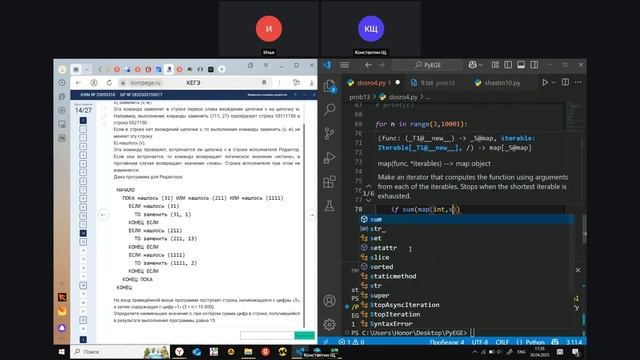Go back in VS Code navigation history
The width and height of the screenshot is (640, 360).
point(368,65)
